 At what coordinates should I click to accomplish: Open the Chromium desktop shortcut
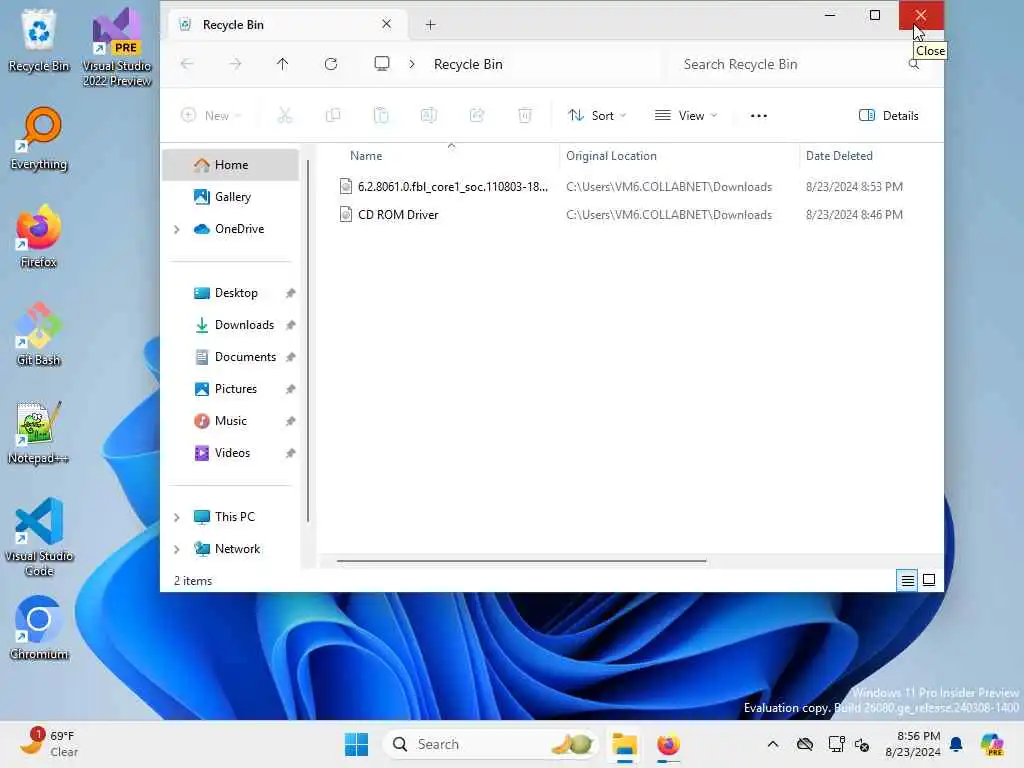tap(39, 628)
